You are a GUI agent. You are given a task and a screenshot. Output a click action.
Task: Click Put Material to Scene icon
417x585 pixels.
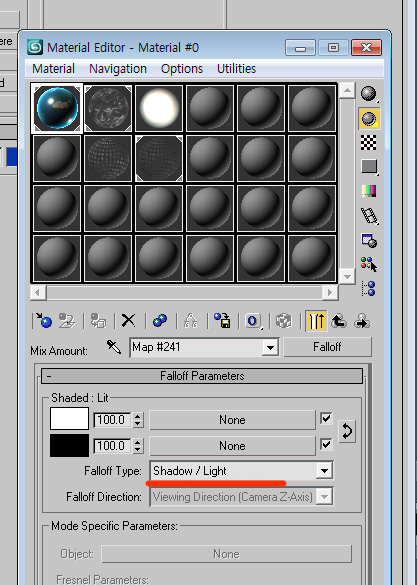[x=67, y=321]
